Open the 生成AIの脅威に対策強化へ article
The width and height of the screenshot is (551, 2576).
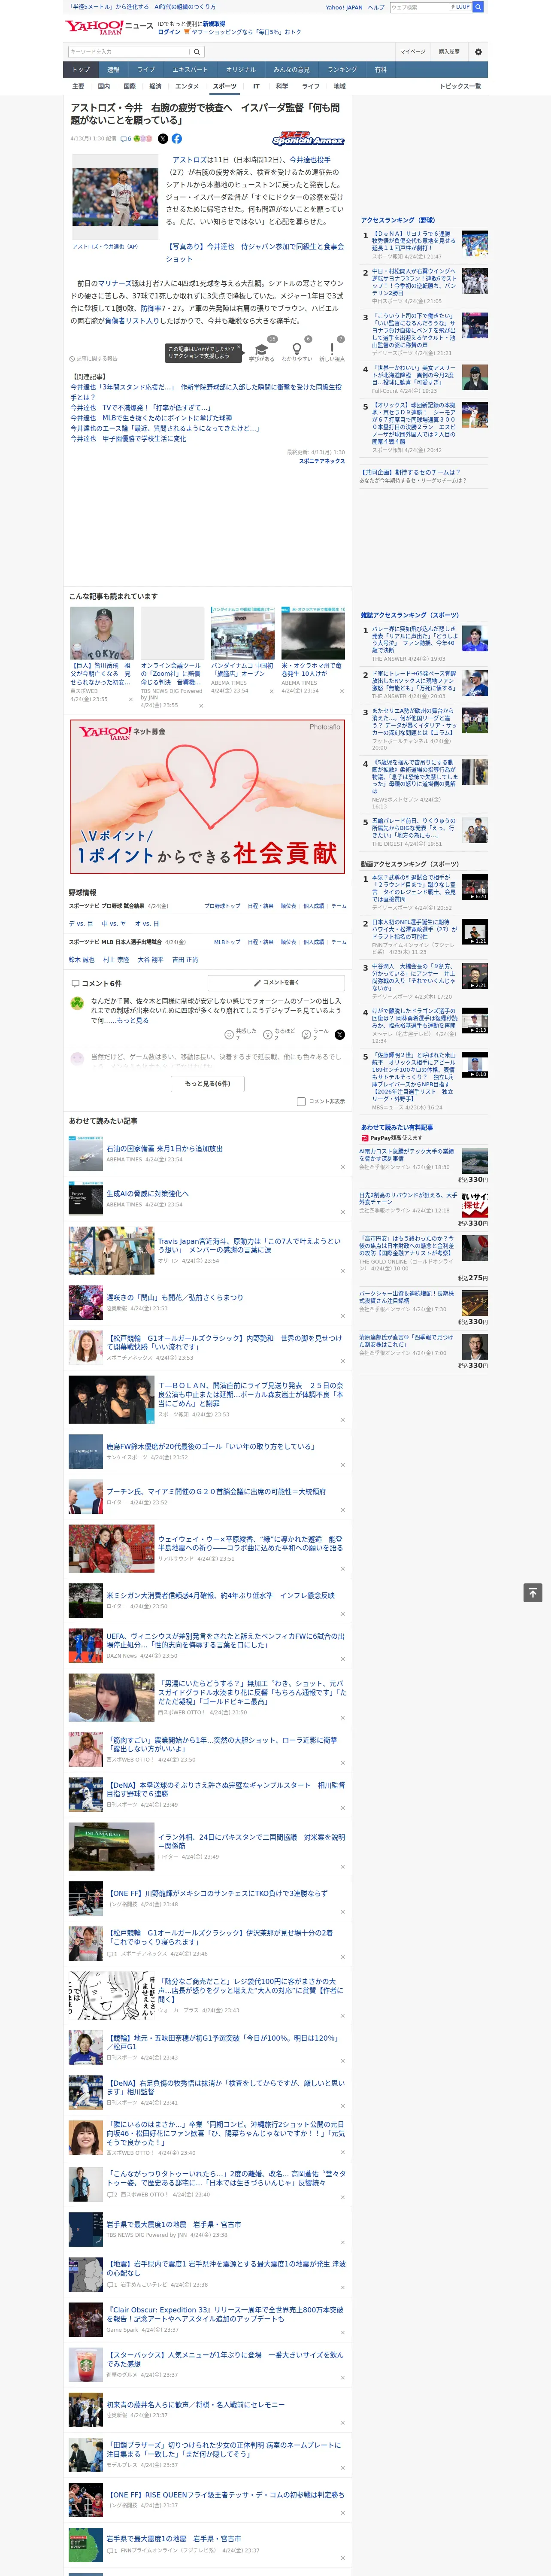pos(147,1193)
